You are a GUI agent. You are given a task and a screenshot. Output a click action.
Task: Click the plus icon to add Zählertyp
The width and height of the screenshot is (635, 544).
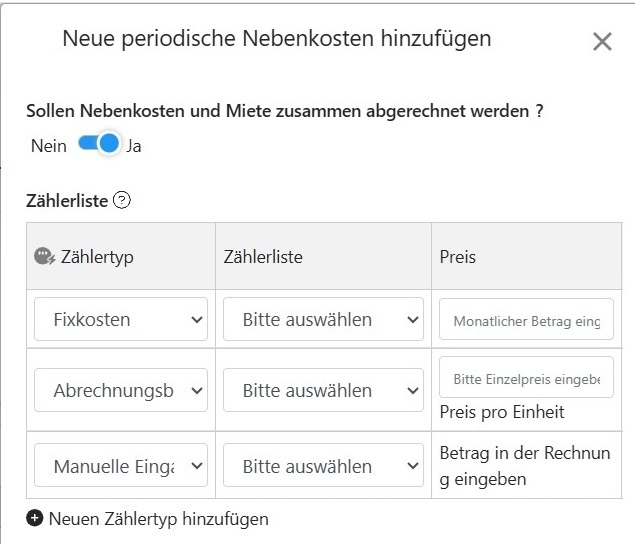coord(35,518)
